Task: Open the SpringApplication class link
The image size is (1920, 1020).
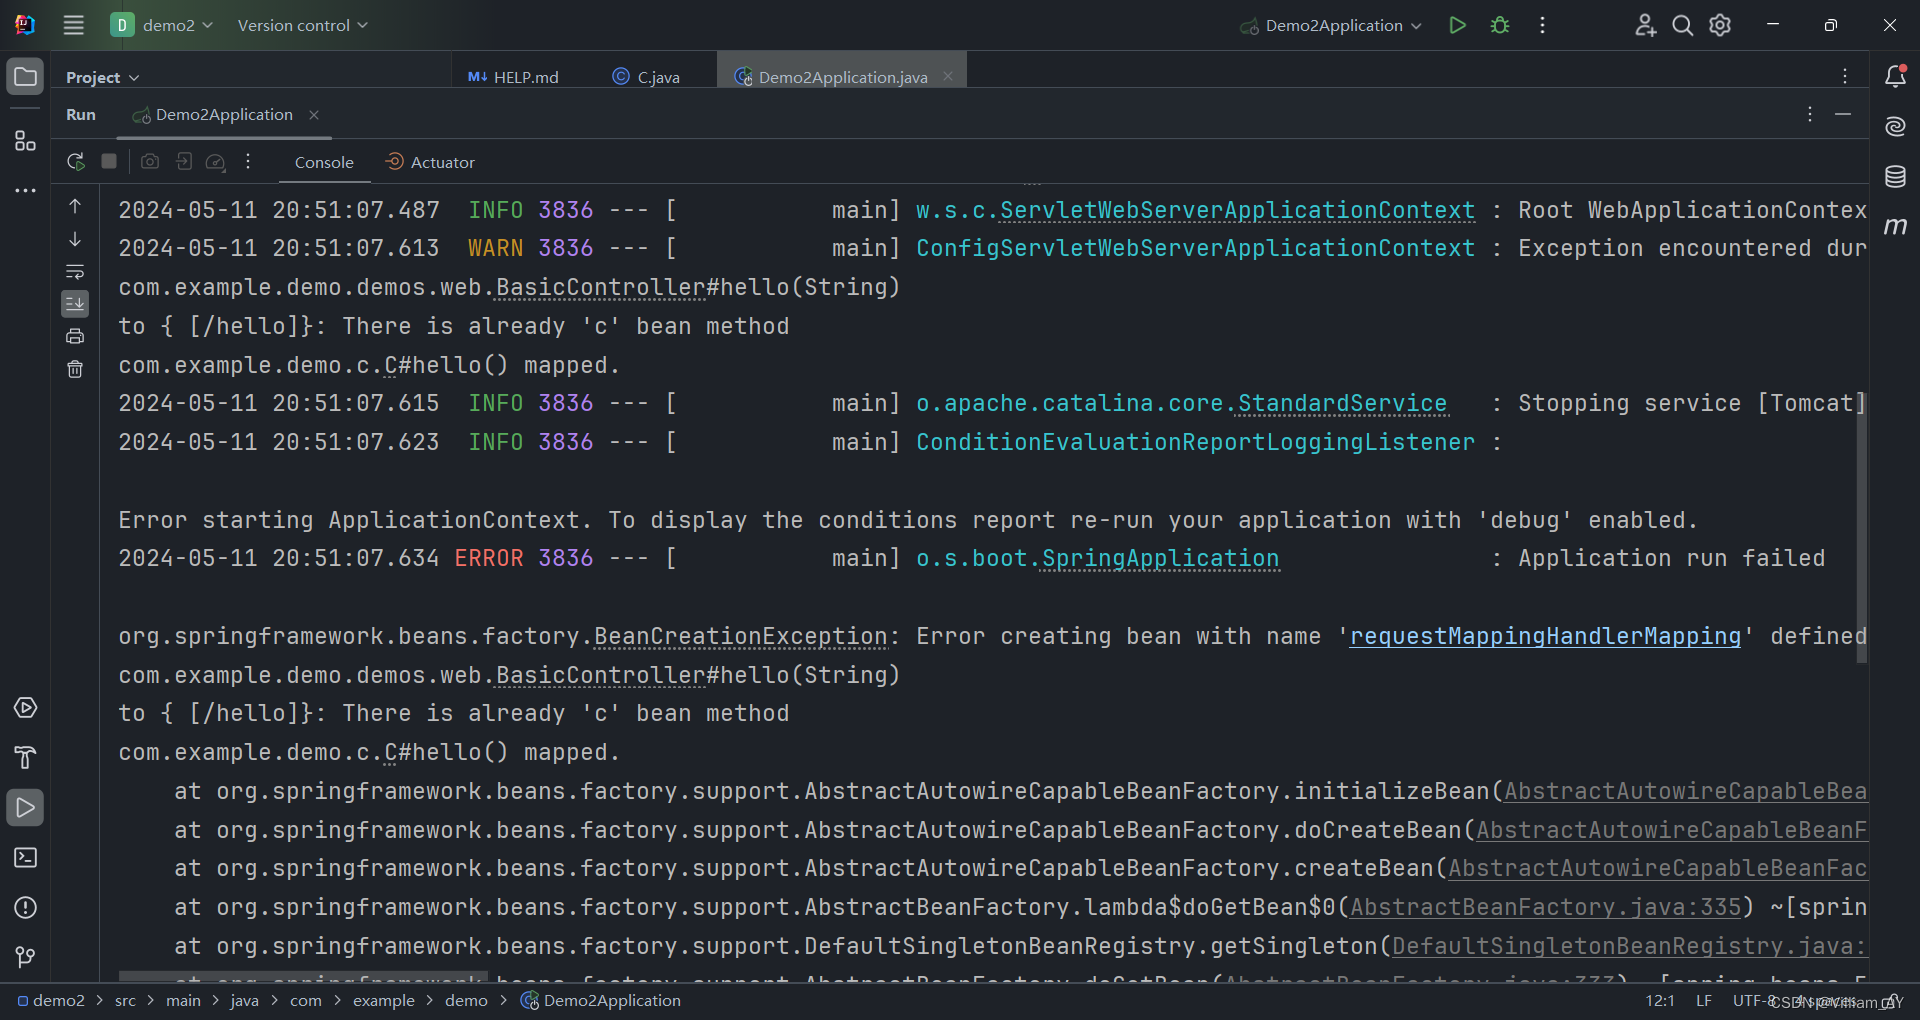Action: [x=1161, y=559]
